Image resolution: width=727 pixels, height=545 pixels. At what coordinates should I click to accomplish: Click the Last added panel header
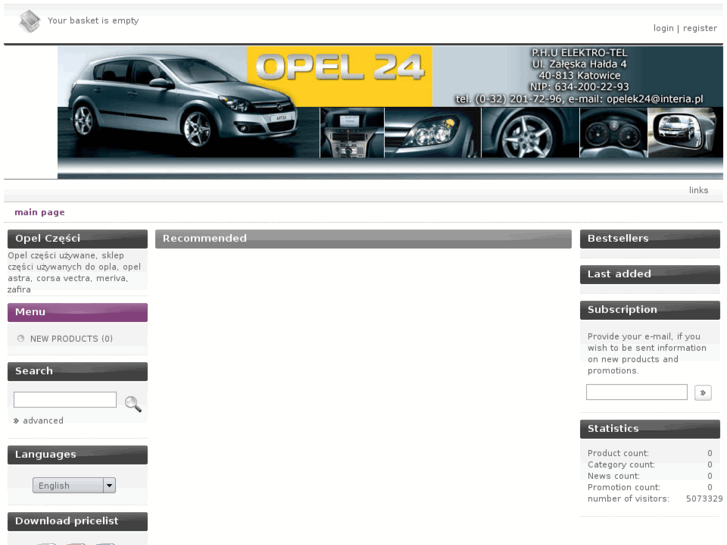650,274
